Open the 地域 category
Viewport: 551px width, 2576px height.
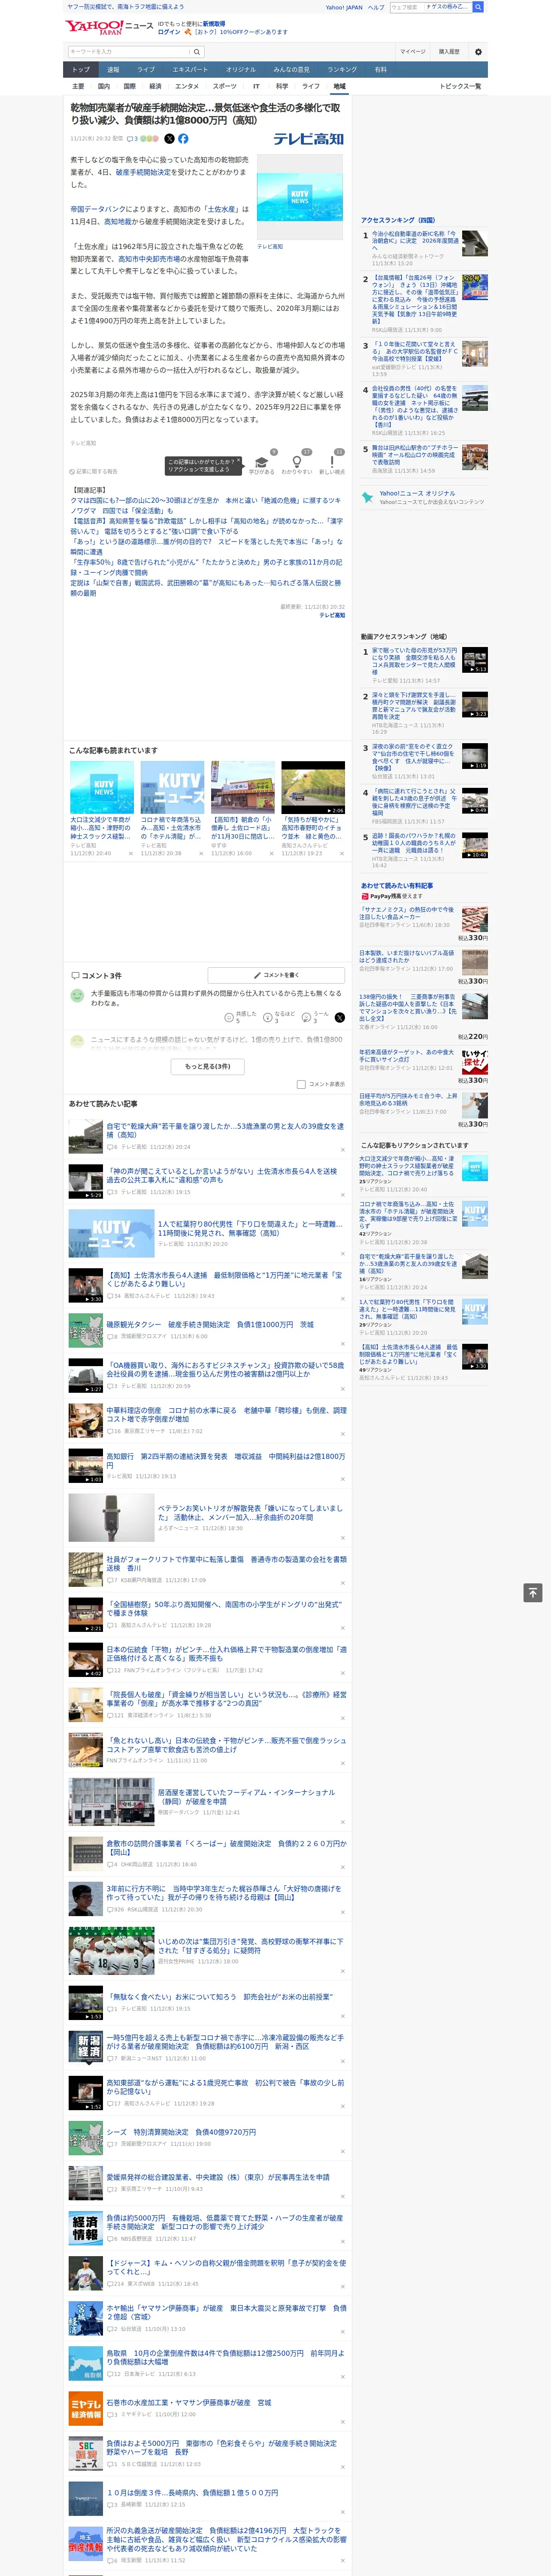click(x=340, y=86)
